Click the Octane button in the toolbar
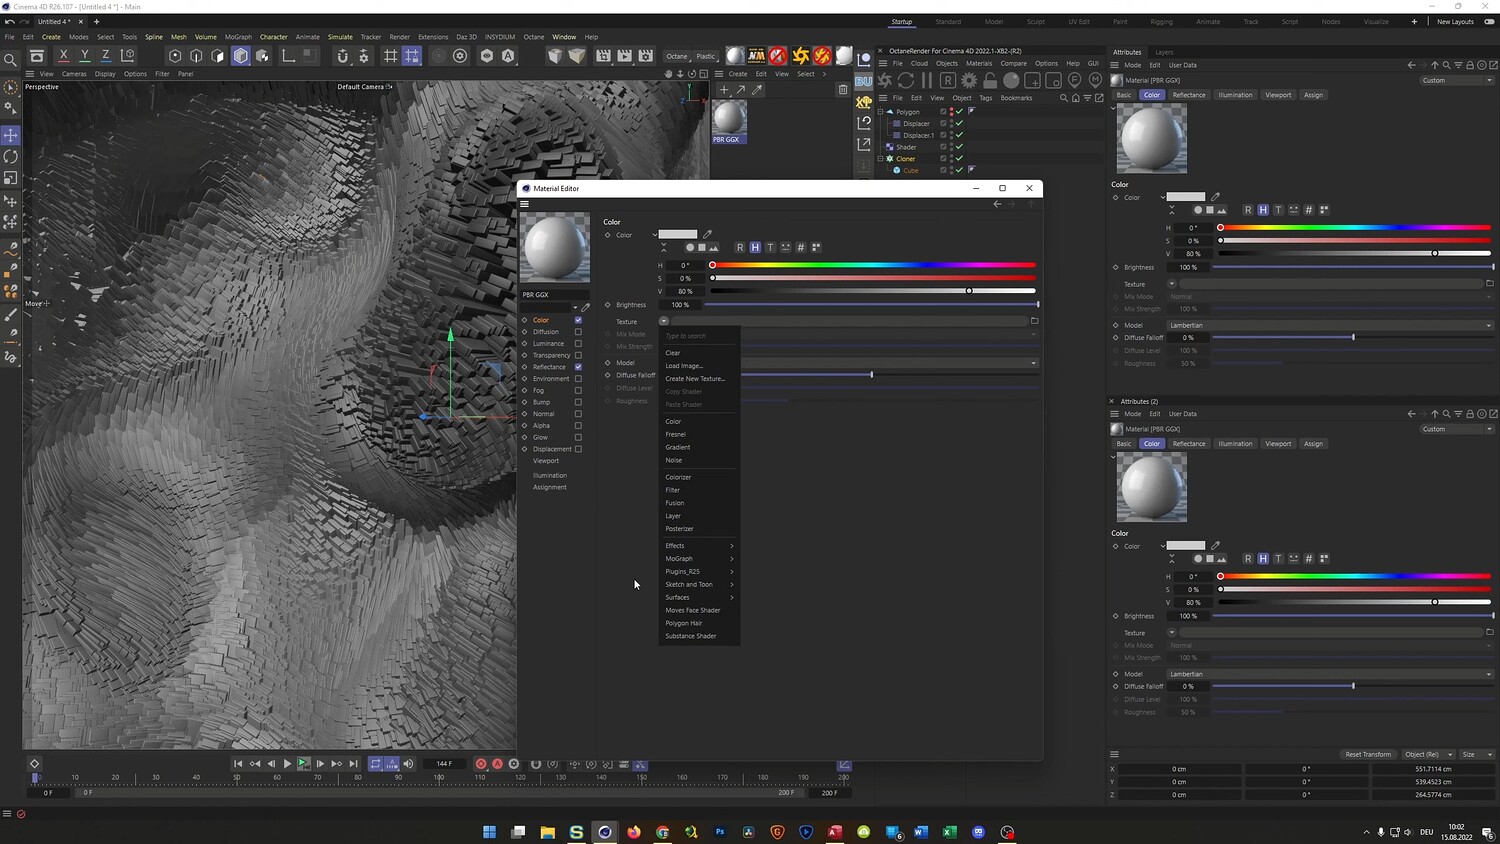This screenshot has height=844, width=1500. [x=677, y=56]
